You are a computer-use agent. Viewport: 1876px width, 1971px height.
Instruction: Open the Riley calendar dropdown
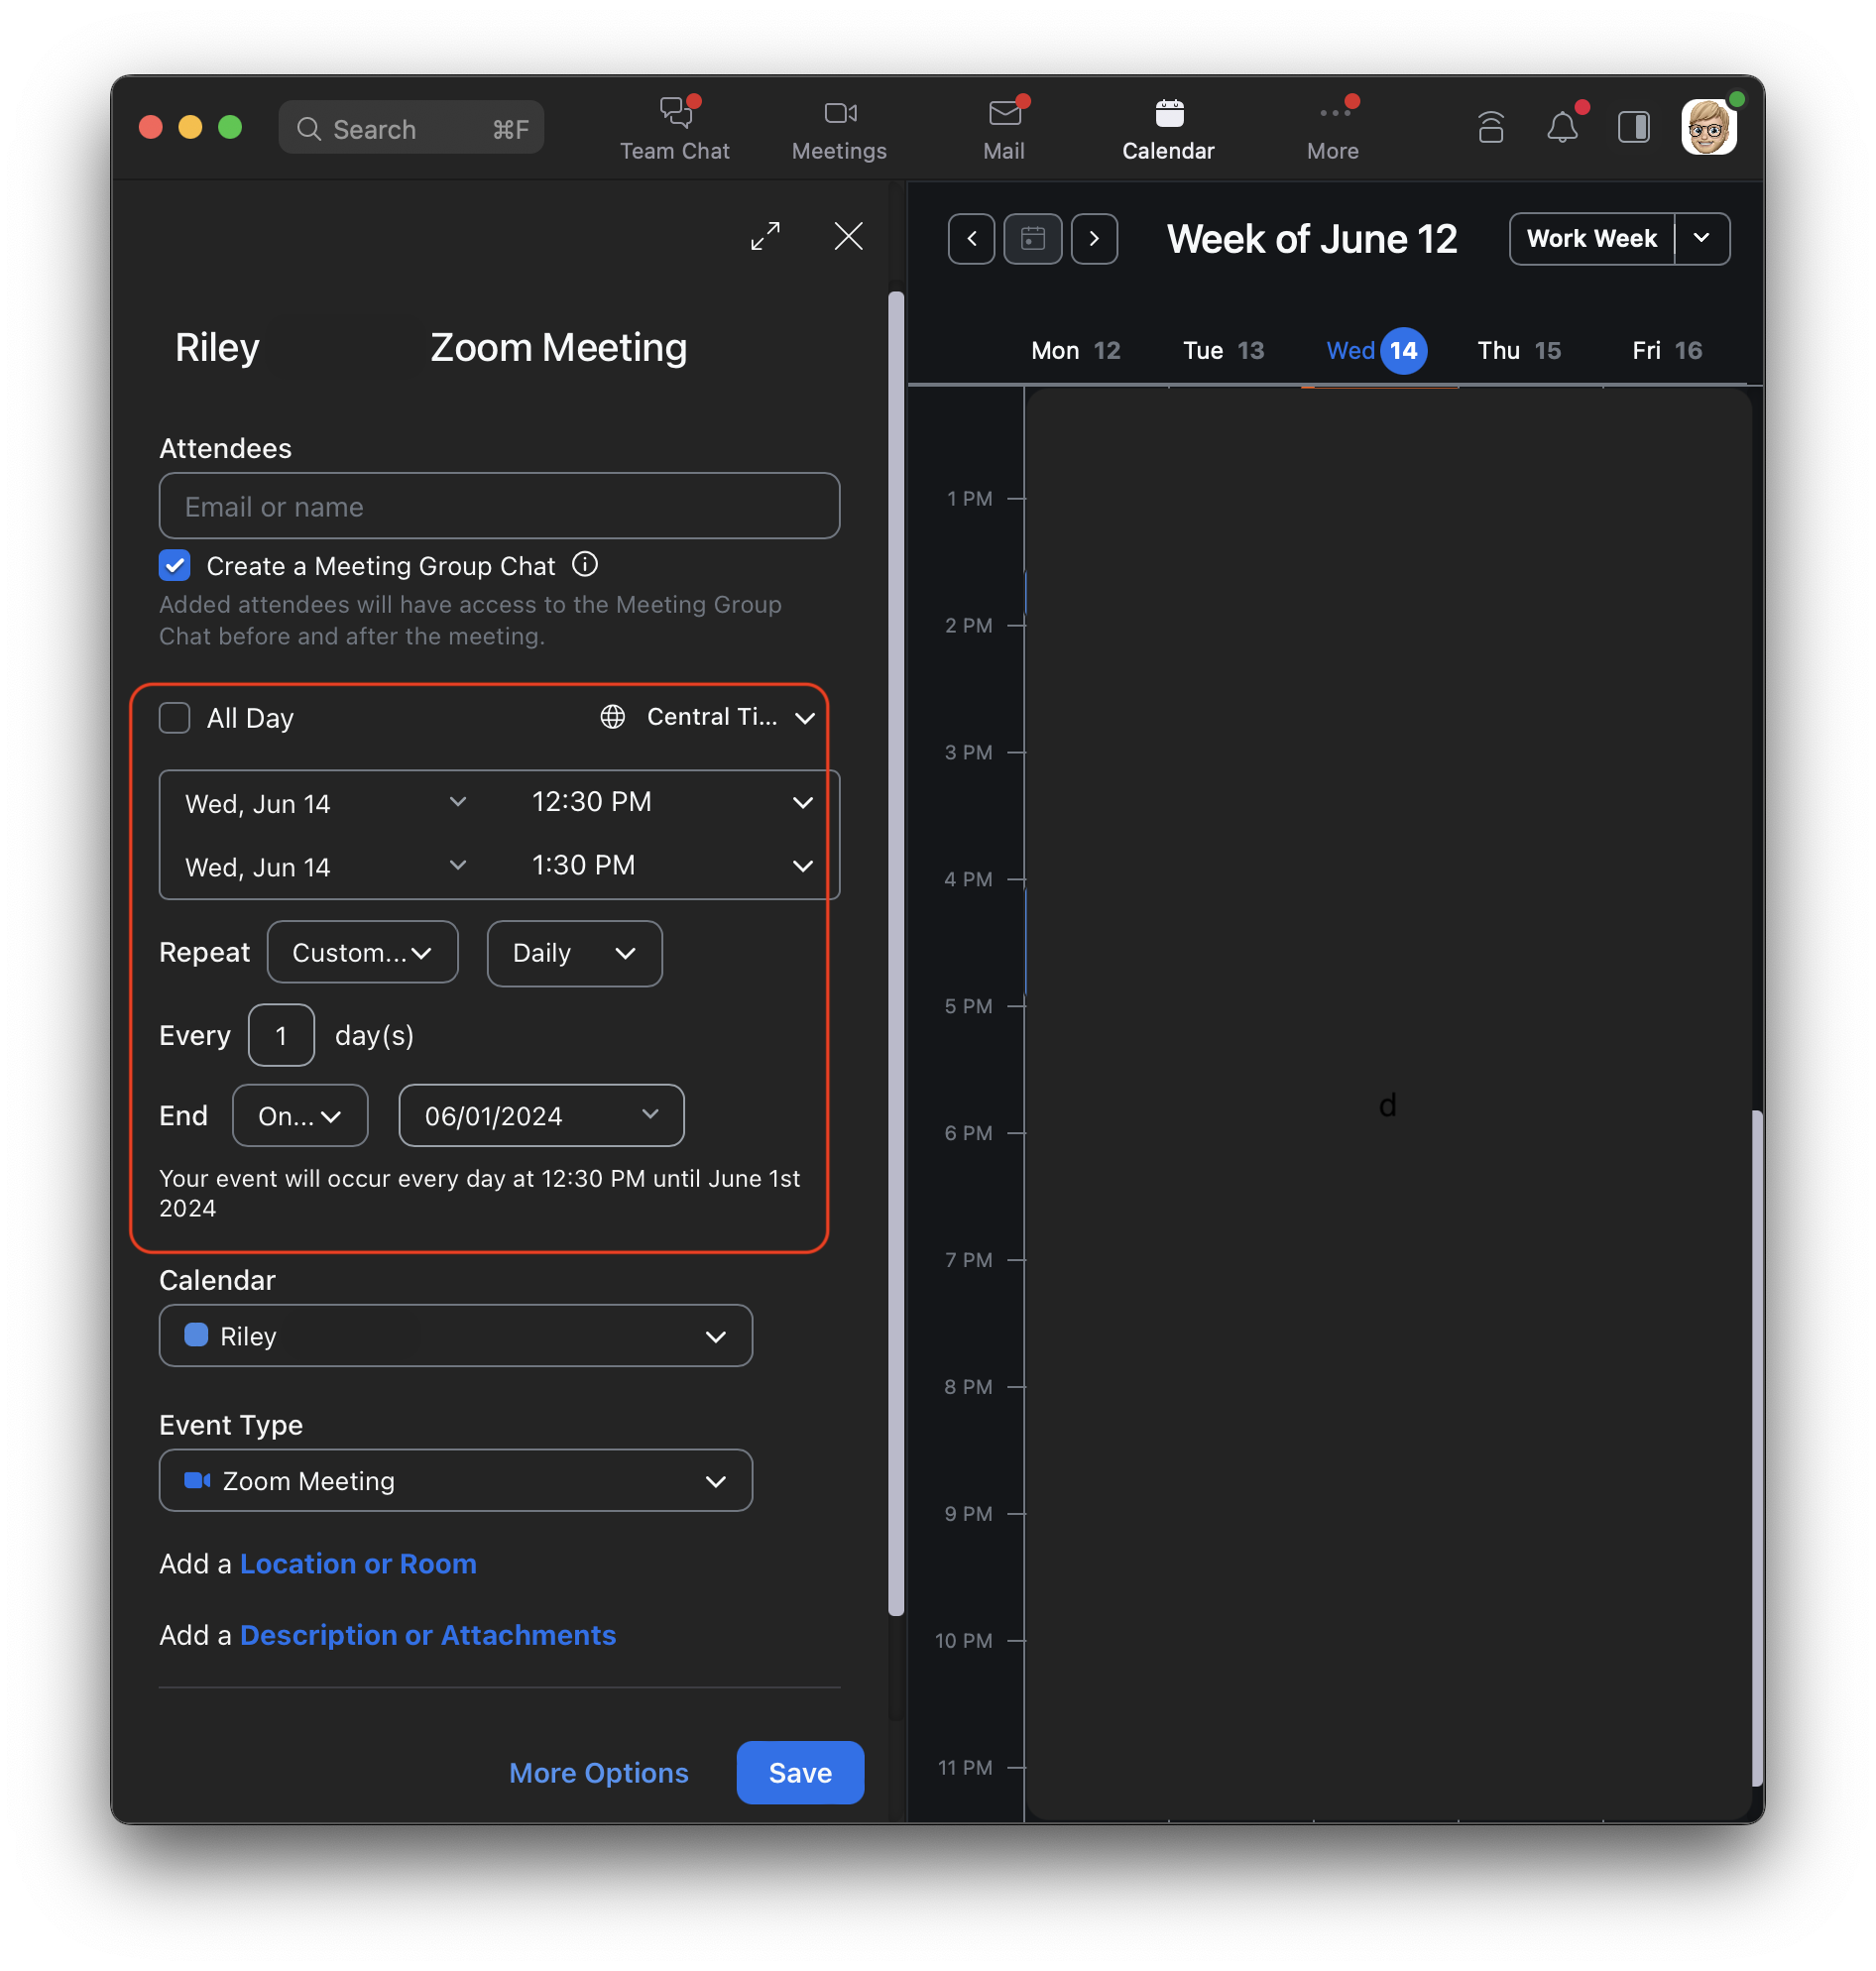(455, 1336)
